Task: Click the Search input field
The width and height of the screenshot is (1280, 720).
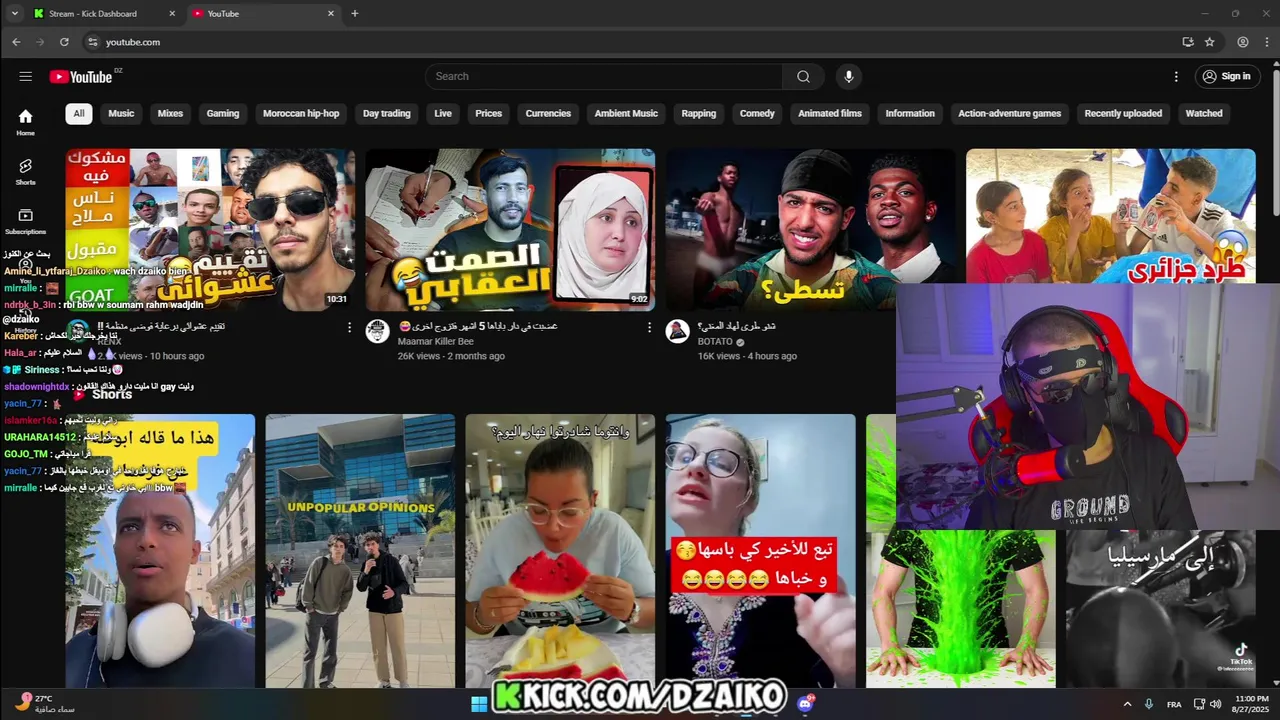Action: (x=604, y=76)
